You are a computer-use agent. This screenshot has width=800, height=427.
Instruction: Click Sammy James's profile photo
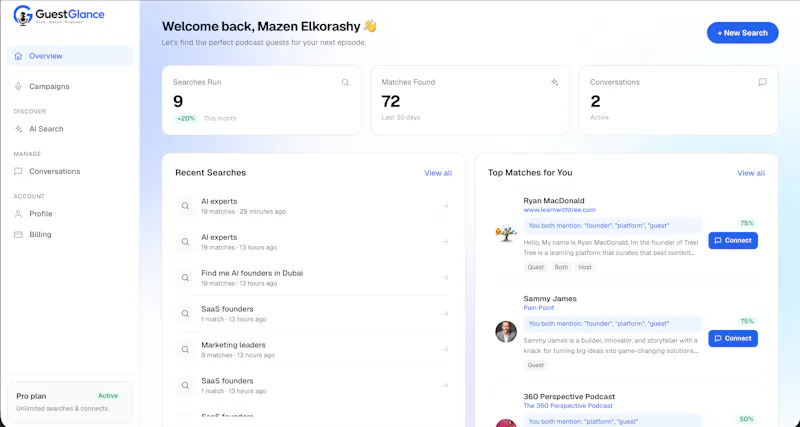506,332
